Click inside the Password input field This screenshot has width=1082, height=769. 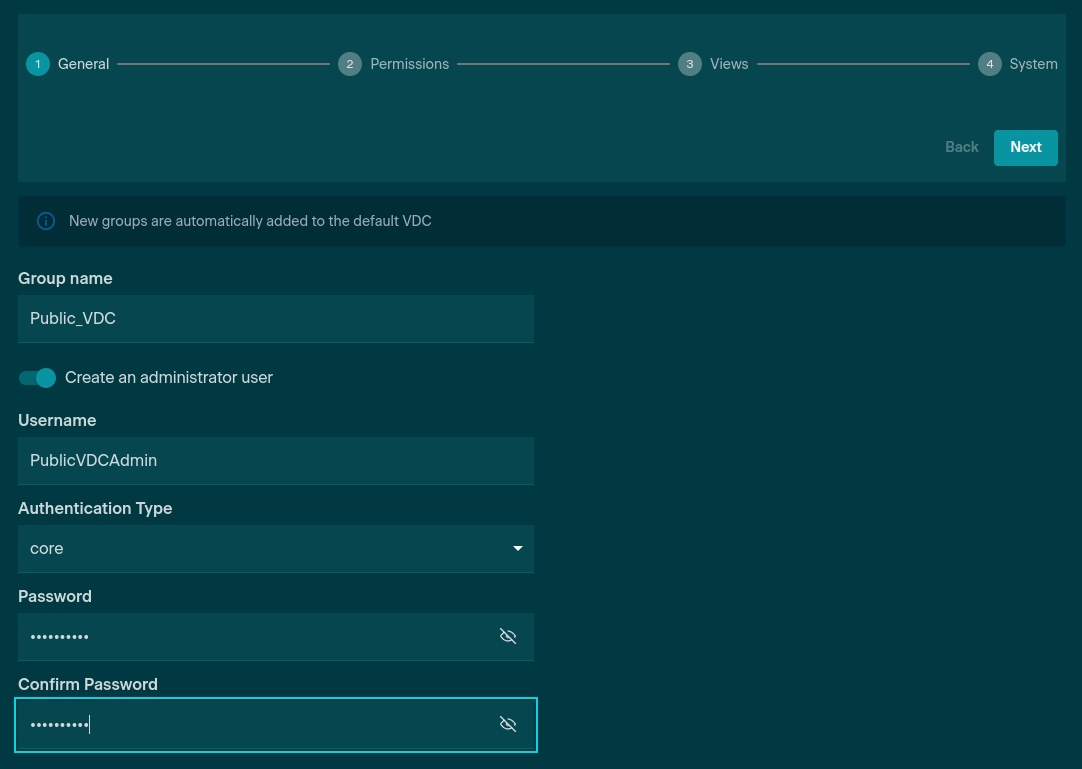(250, 637)
